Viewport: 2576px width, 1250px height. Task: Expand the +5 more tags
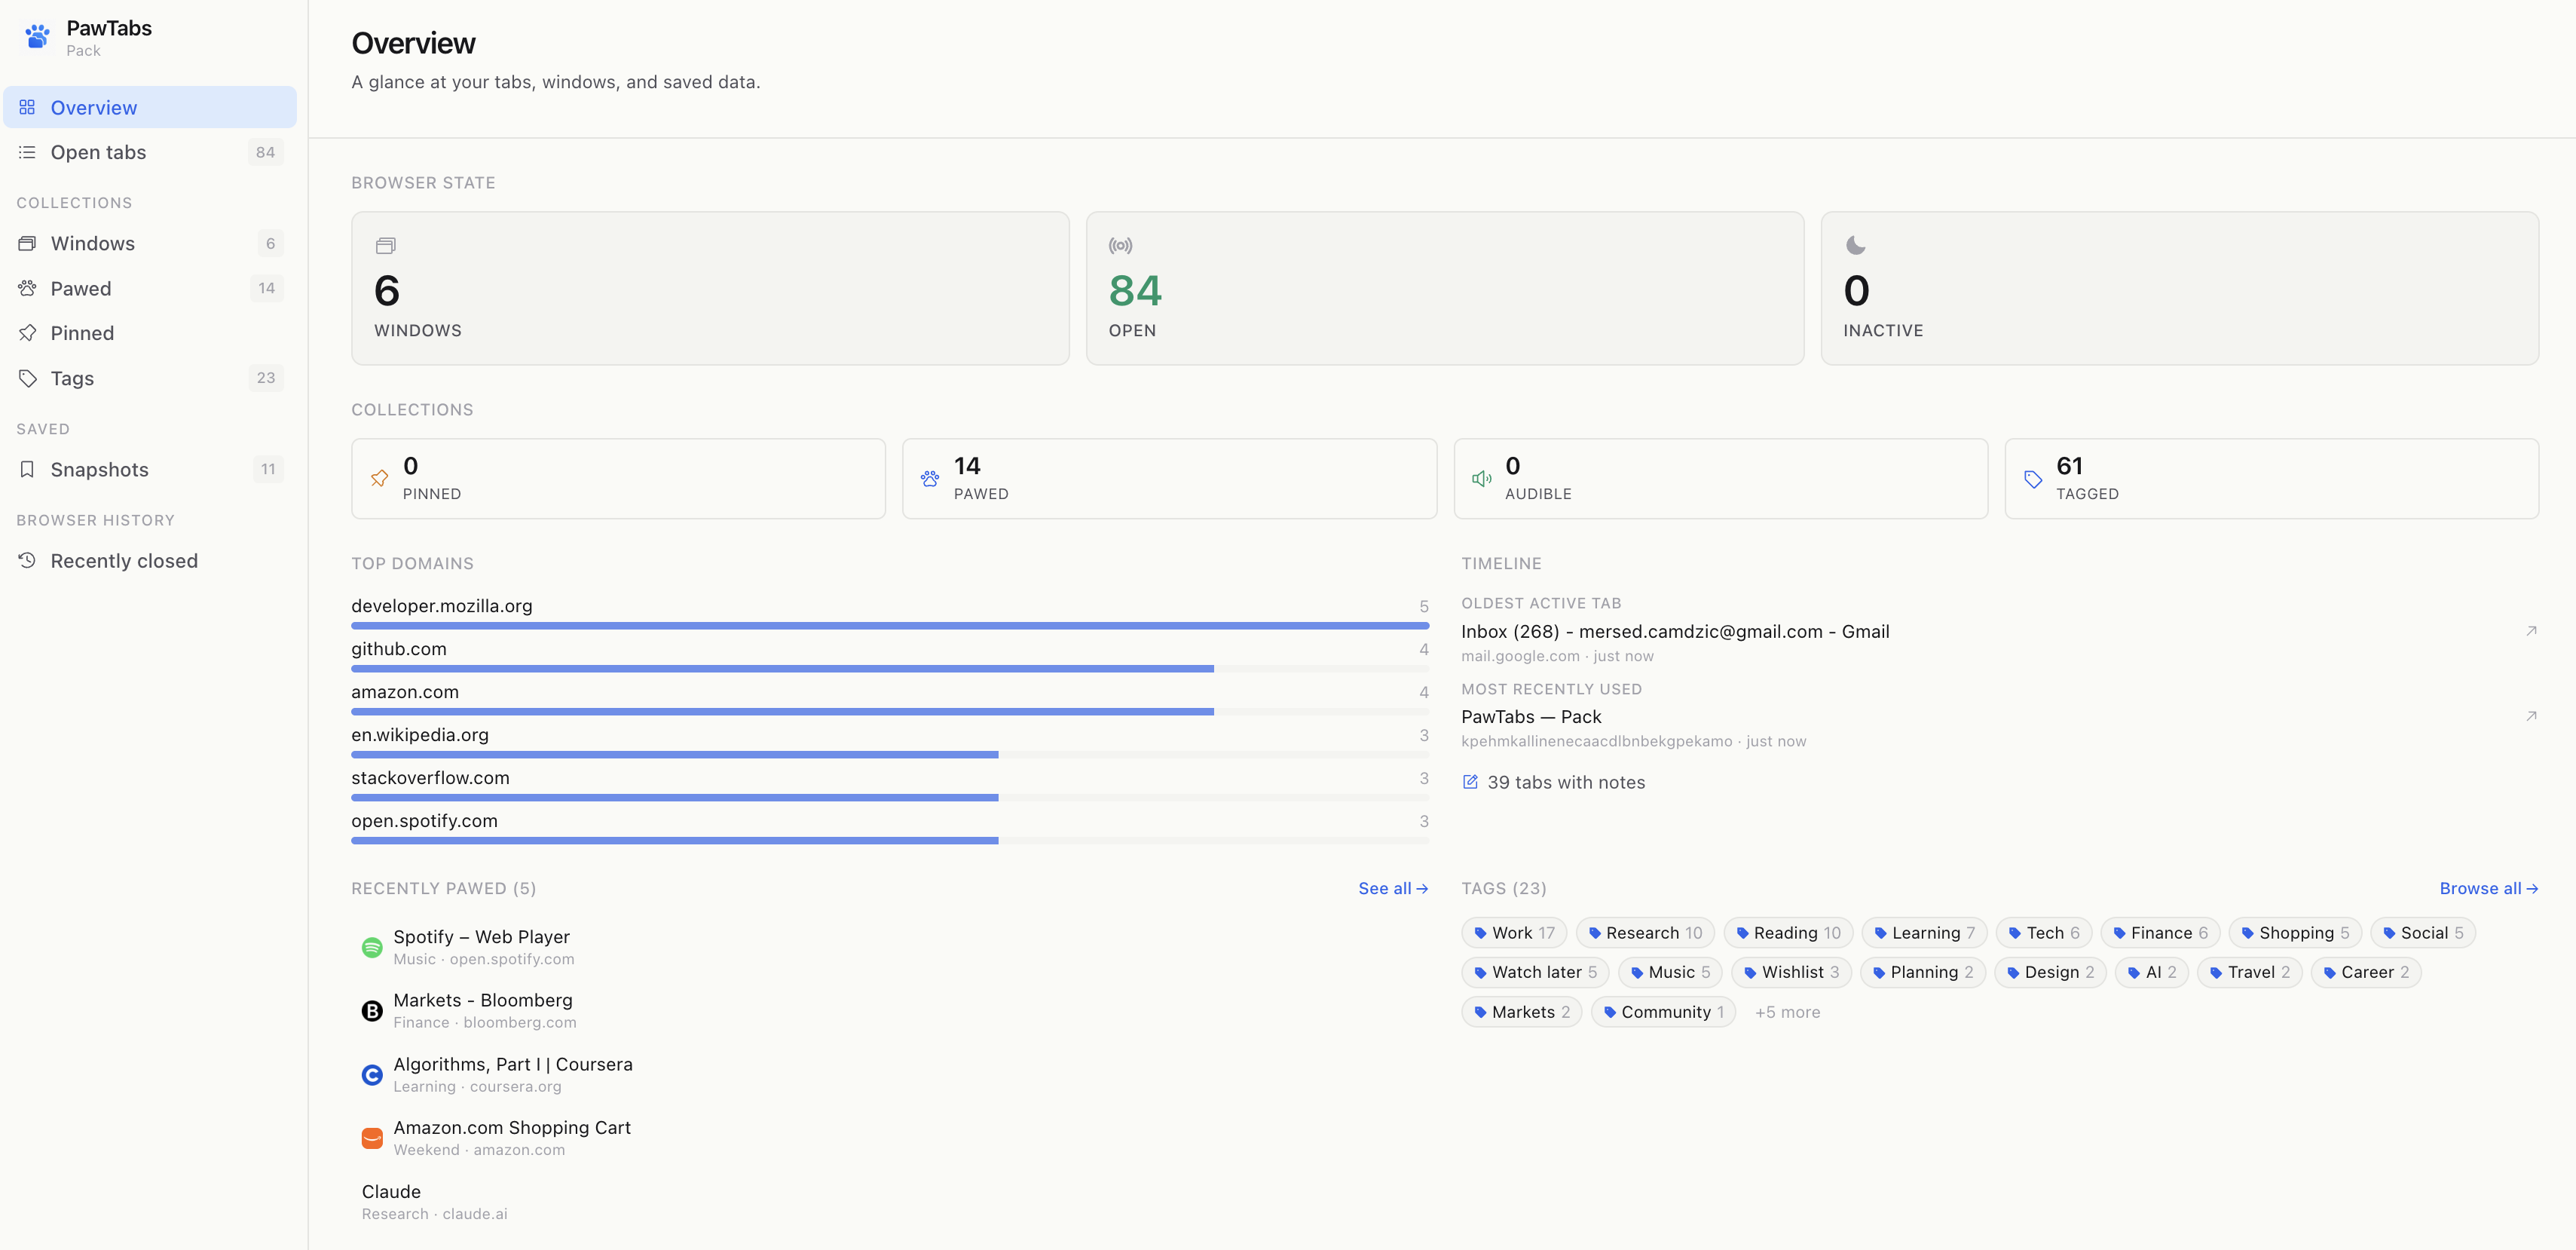click(x=1787, y=1012)
